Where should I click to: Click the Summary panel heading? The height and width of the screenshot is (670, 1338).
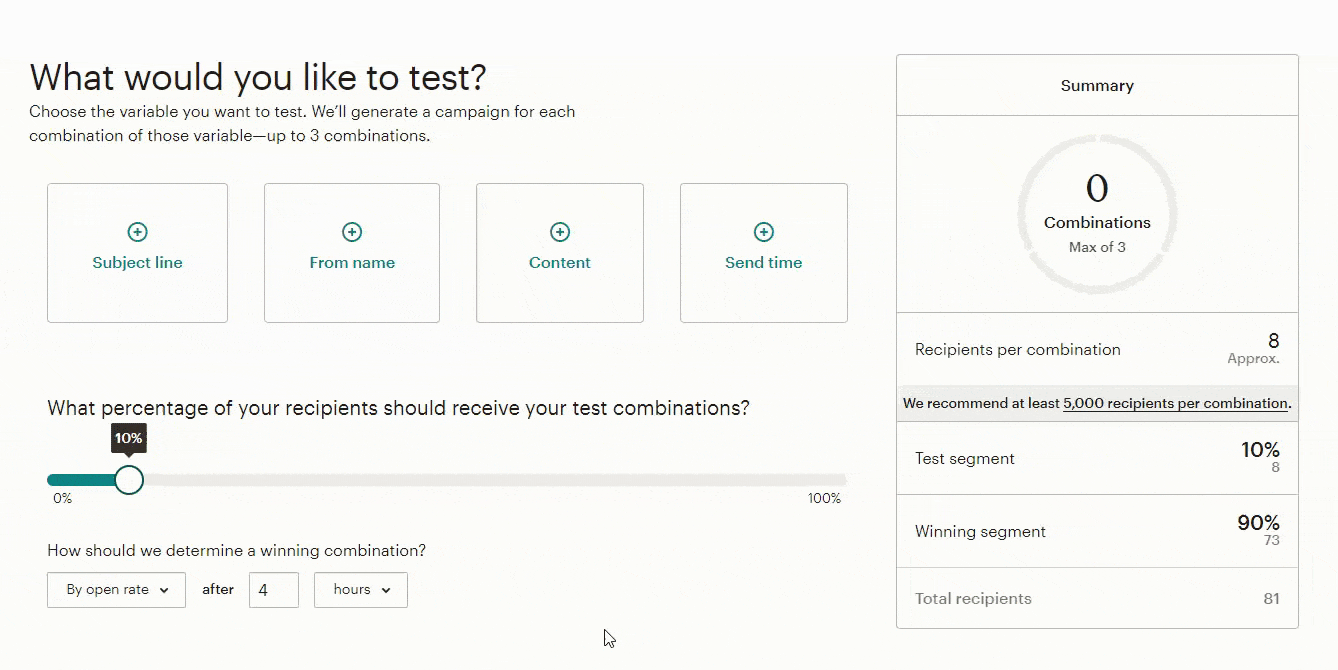click(x=1097, y=86)
